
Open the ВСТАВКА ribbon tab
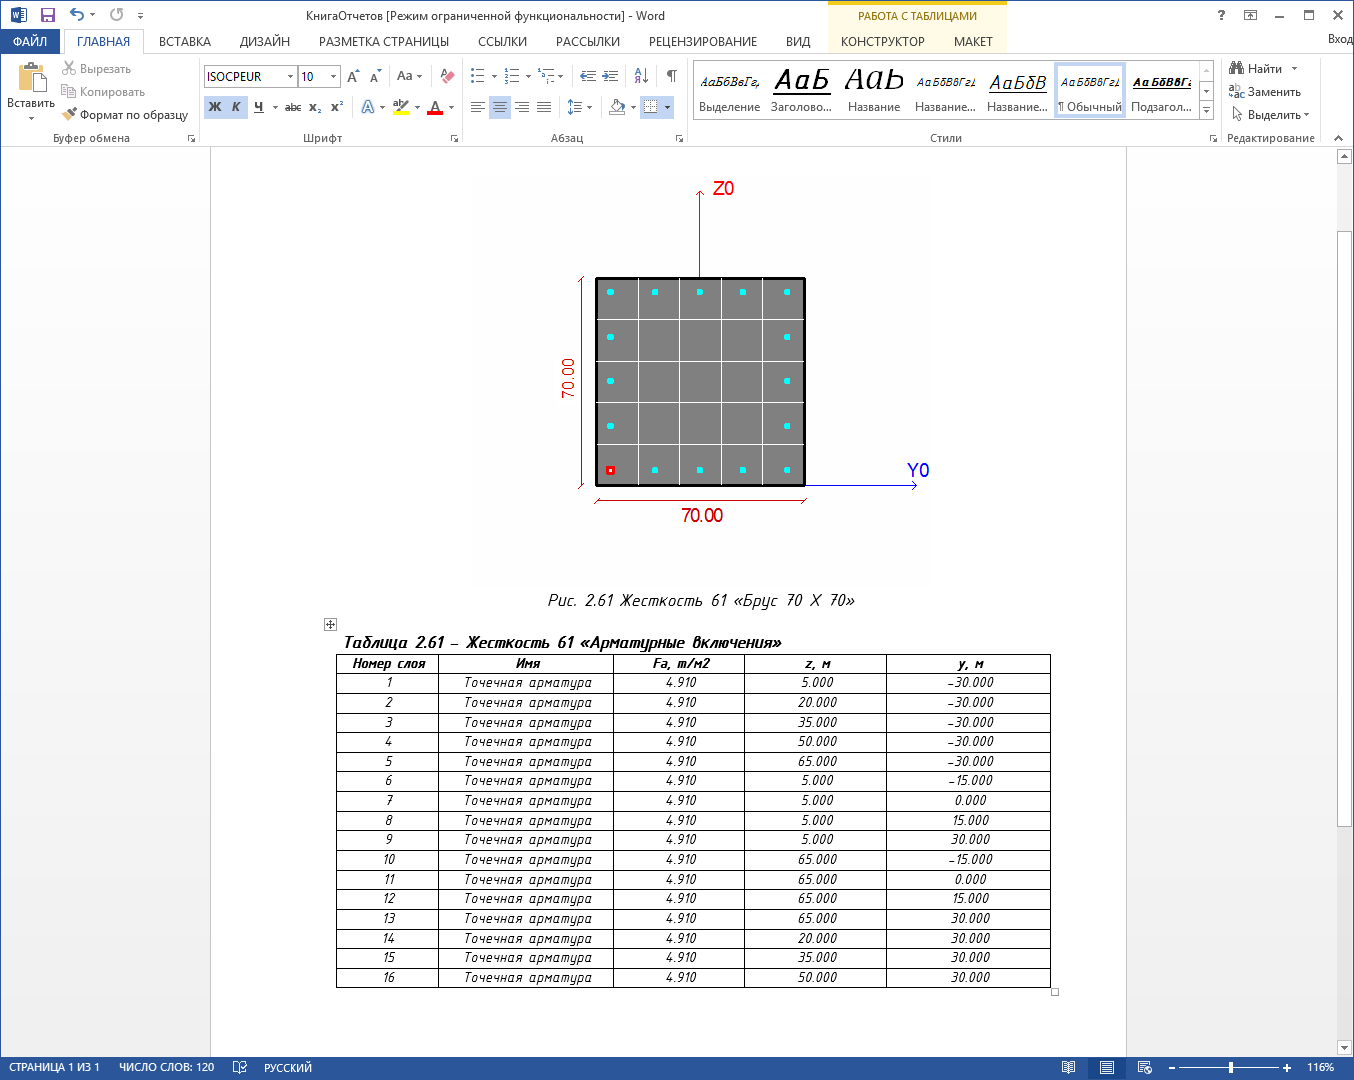click(x=184, y=41)
